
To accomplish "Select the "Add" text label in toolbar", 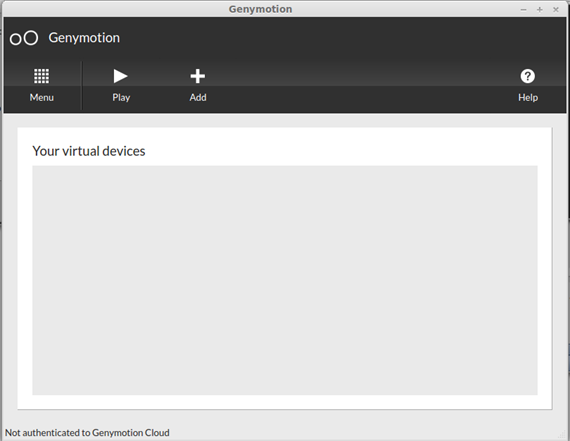I will click(x=198, y=97).
